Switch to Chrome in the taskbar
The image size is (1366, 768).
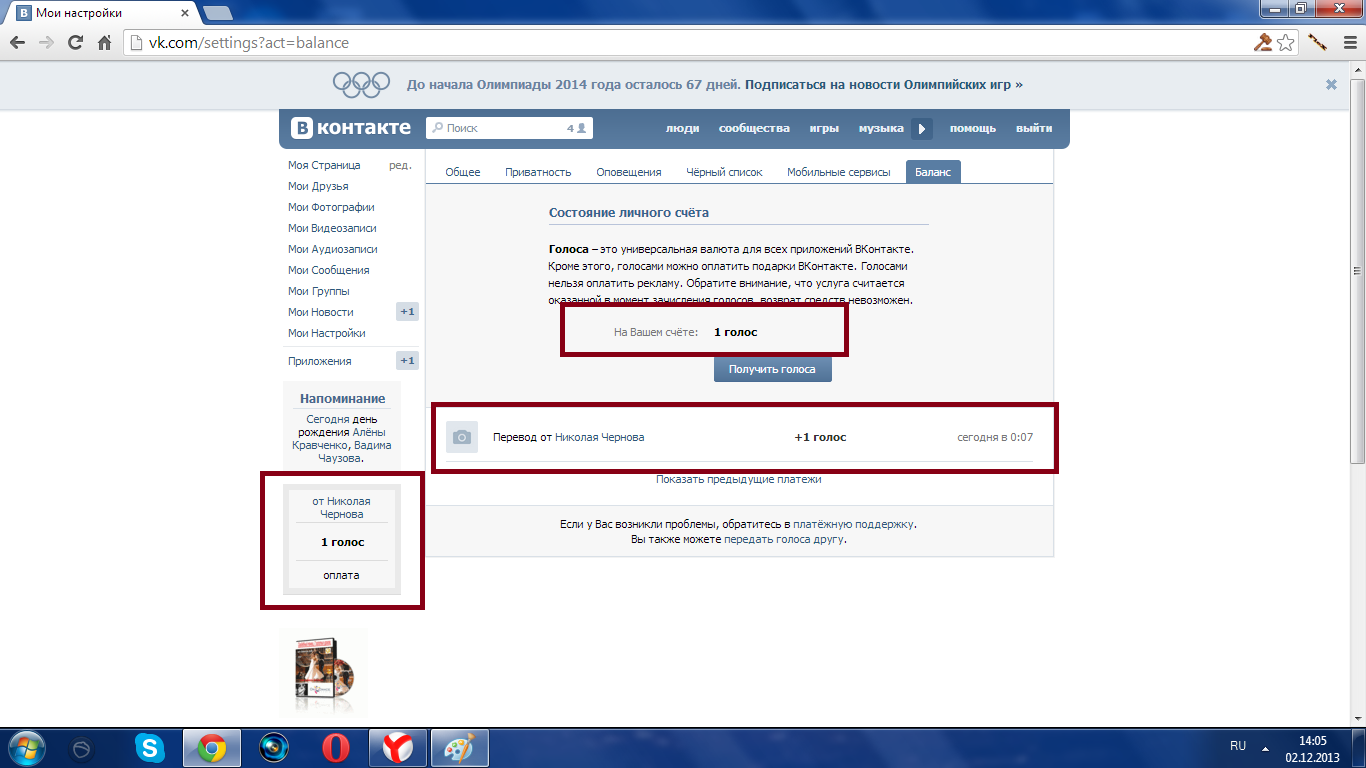(210, 748)
